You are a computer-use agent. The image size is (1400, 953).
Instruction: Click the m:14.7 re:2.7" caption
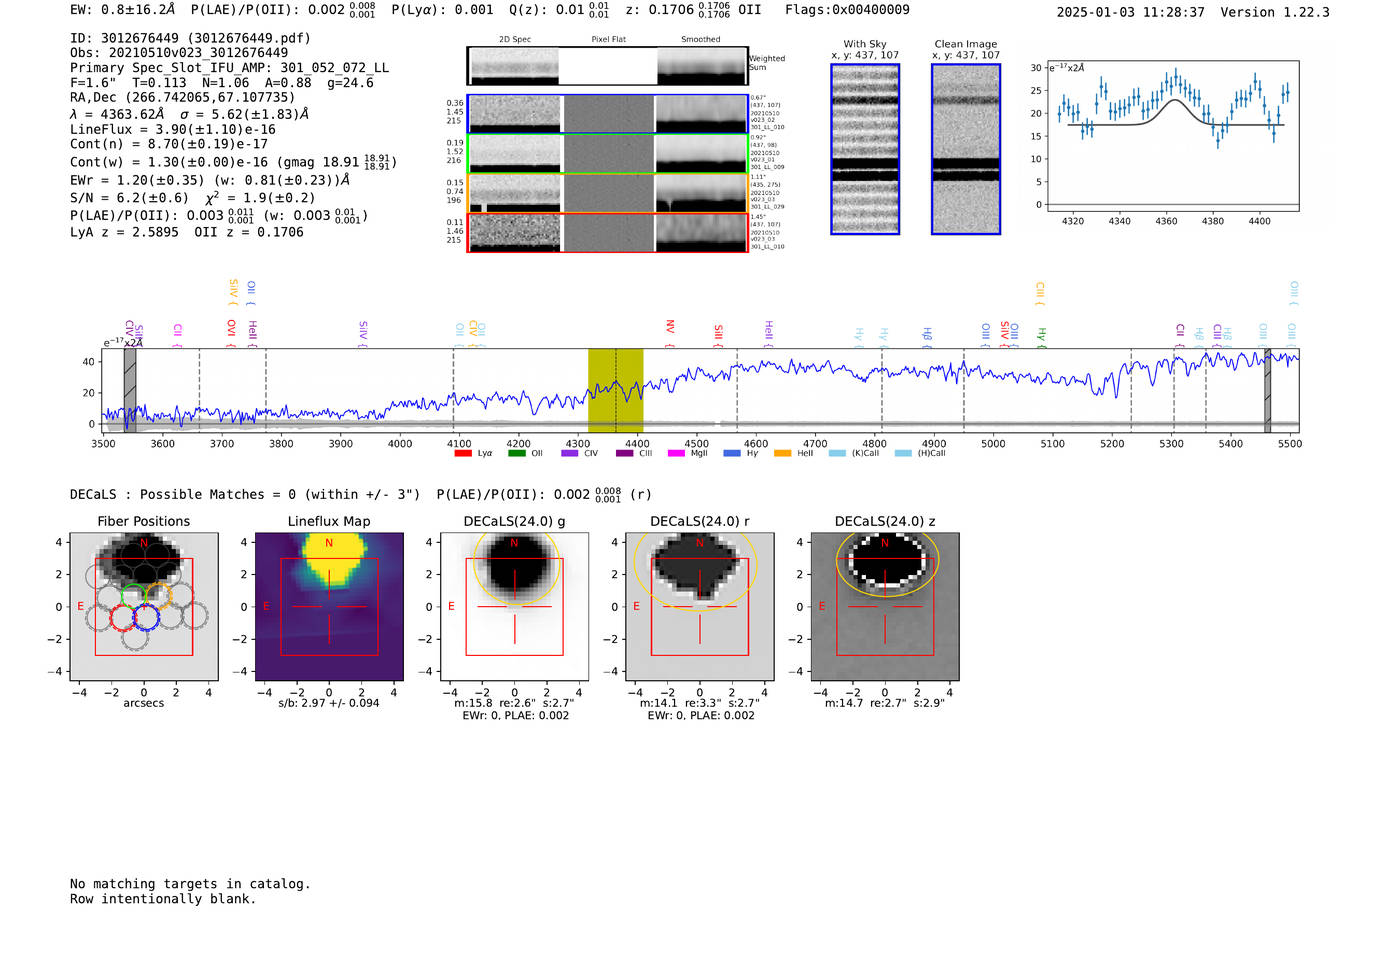click(x=885, y=703)
